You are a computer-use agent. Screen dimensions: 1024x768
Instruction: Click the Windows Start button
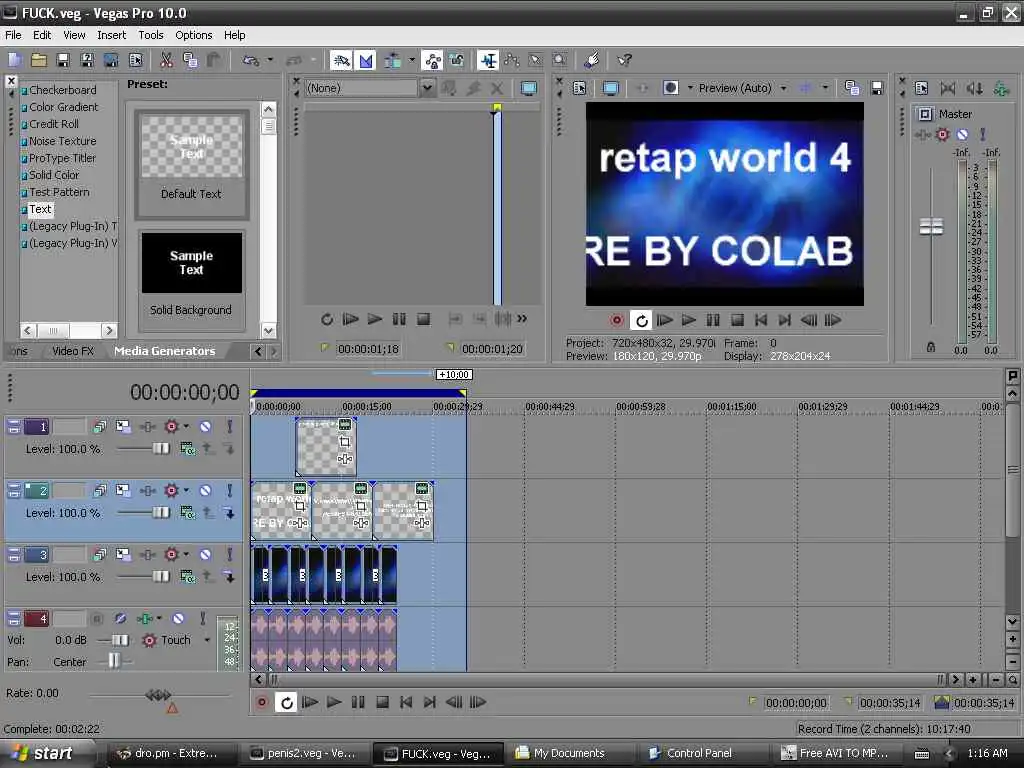click(44, 753)
